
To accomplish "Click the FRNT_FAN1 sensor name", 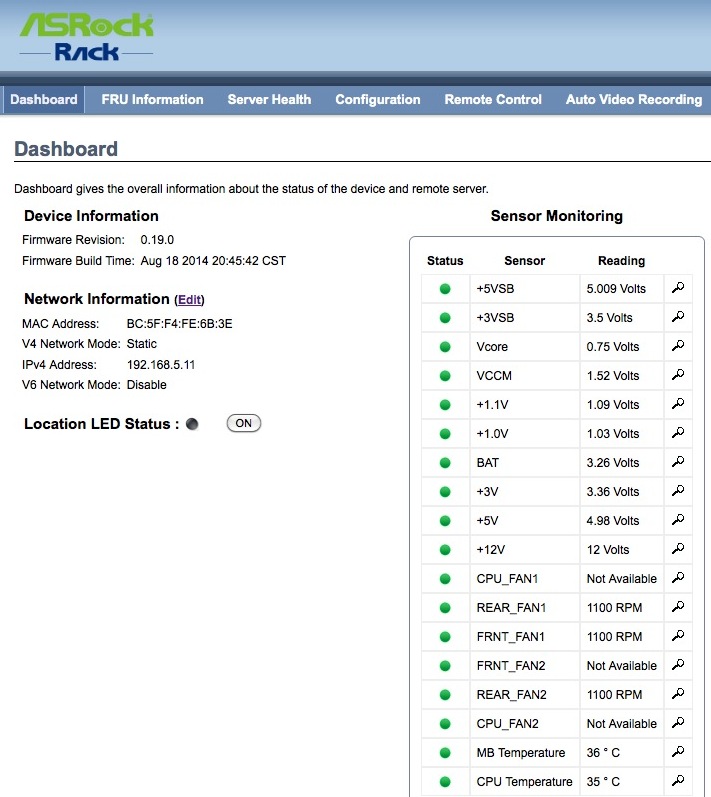I will pos(511,637).
